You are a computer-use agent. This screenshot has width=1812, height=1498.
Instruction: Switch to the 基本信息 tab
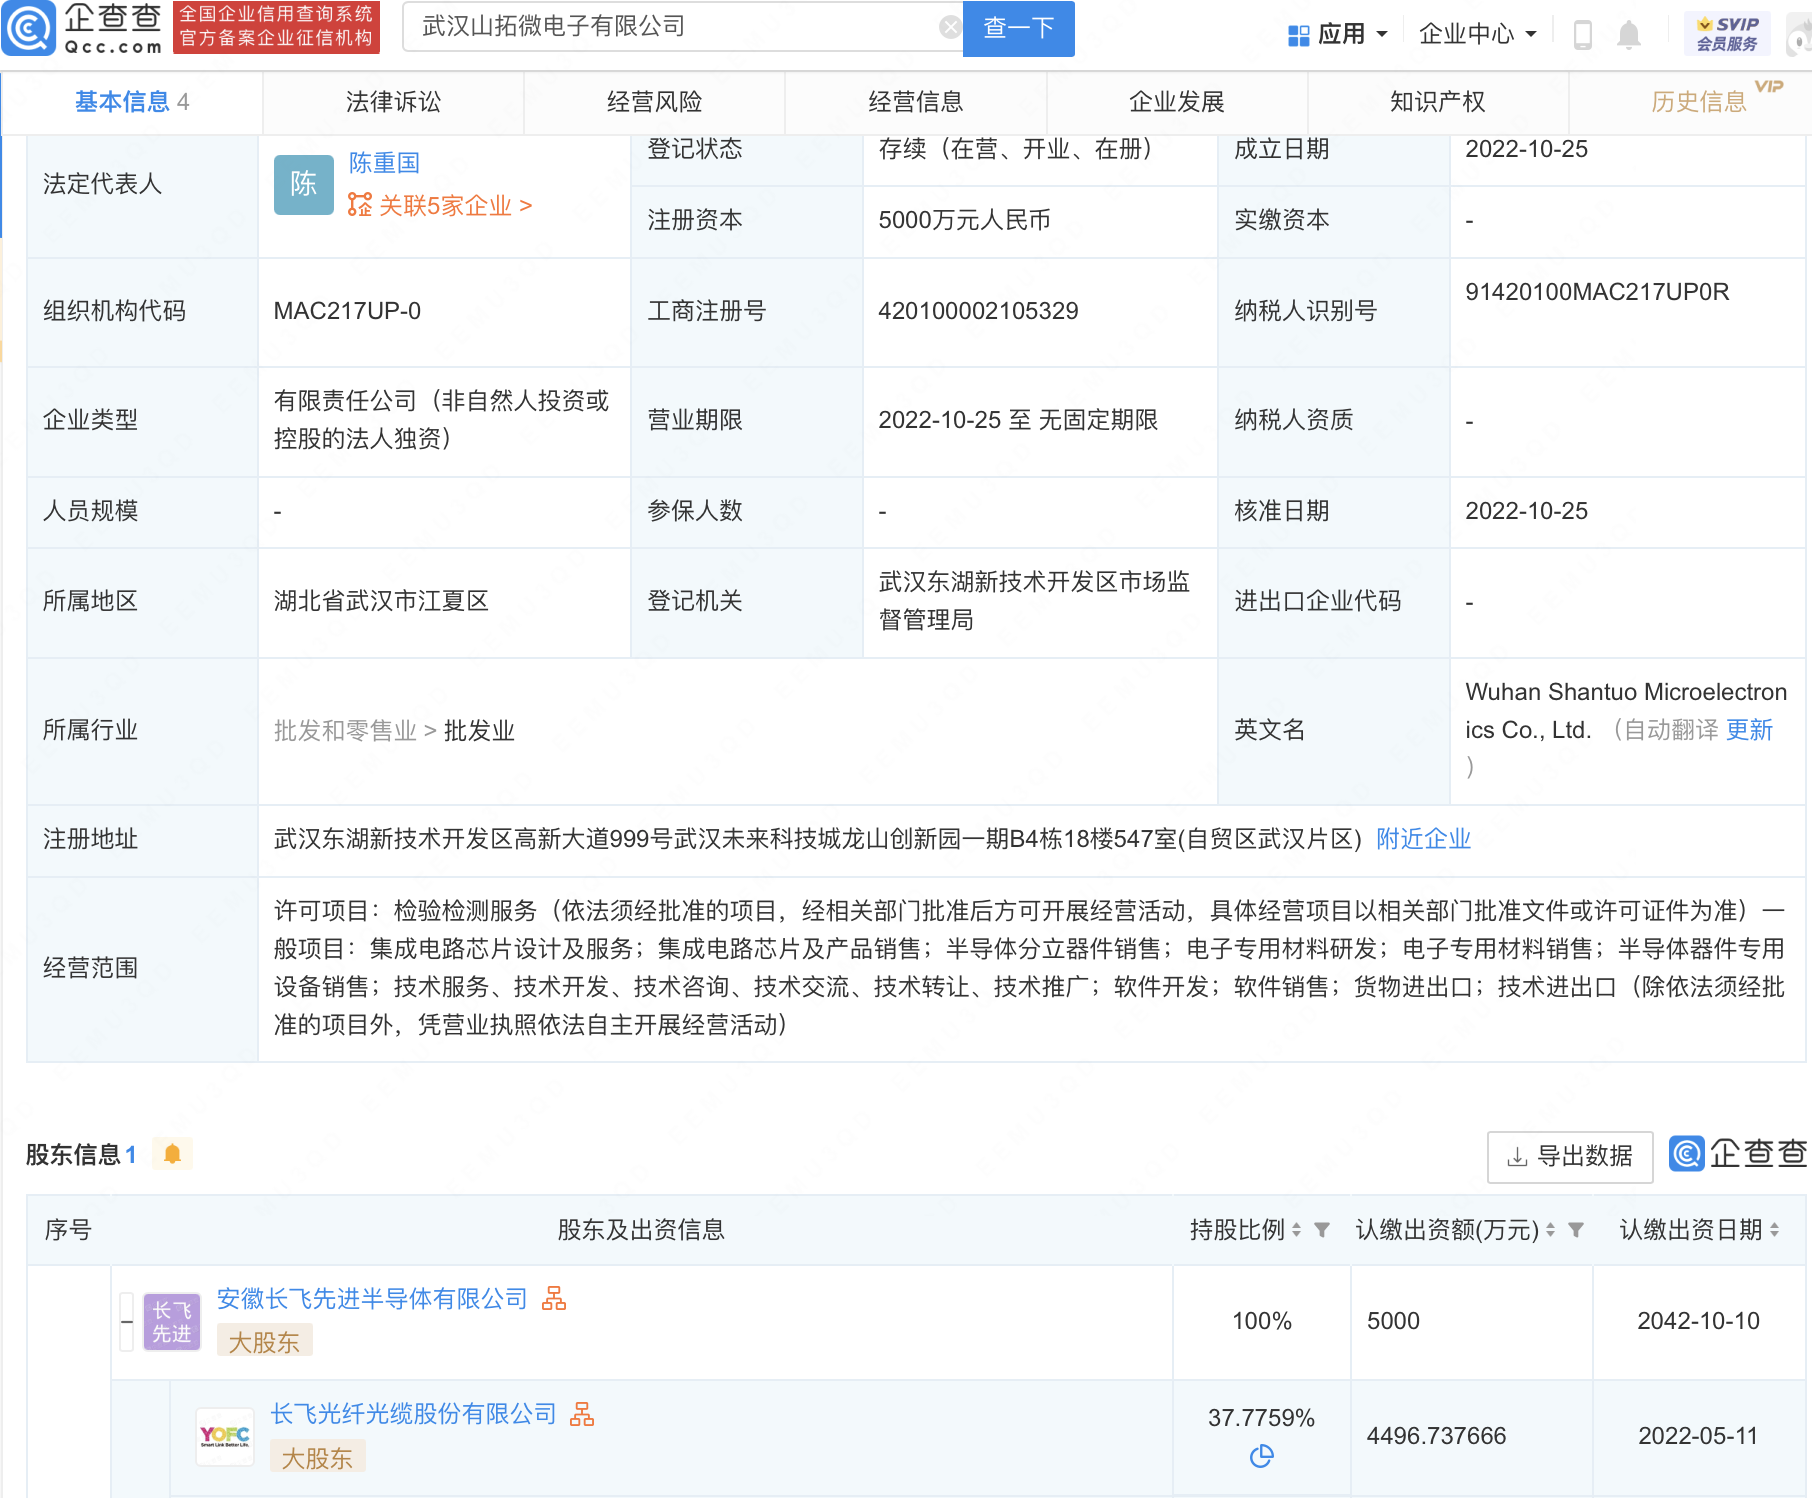pos(131,102)
